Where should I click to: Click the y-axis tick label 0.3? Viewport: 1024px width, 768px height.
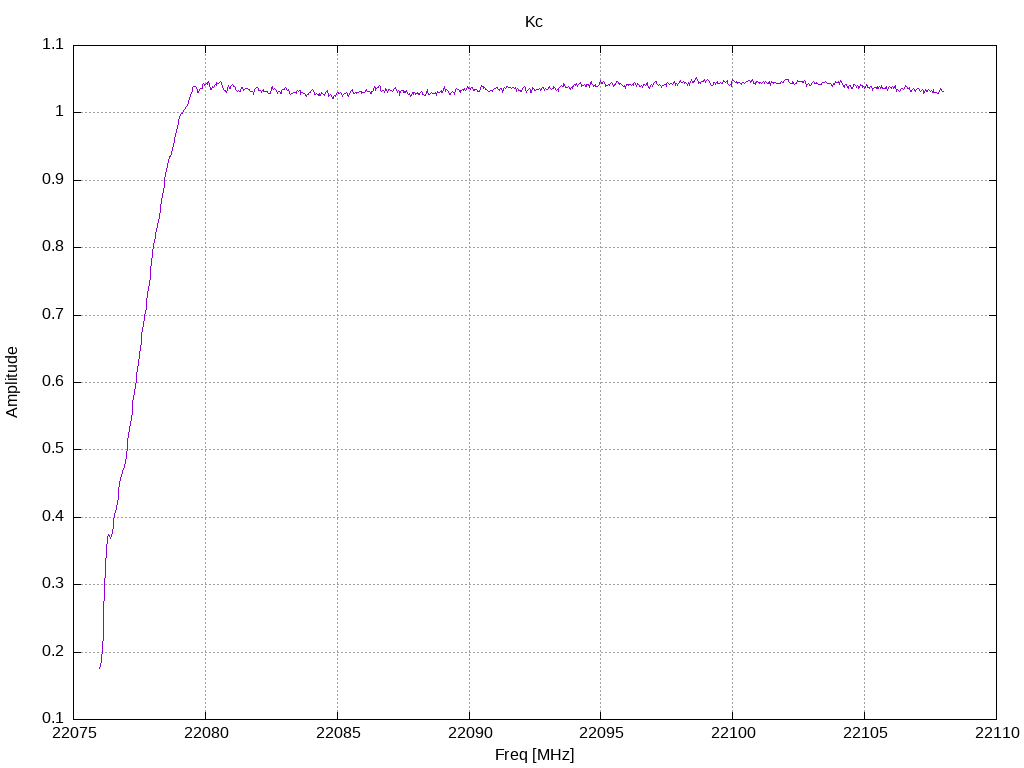pos(53,584)
